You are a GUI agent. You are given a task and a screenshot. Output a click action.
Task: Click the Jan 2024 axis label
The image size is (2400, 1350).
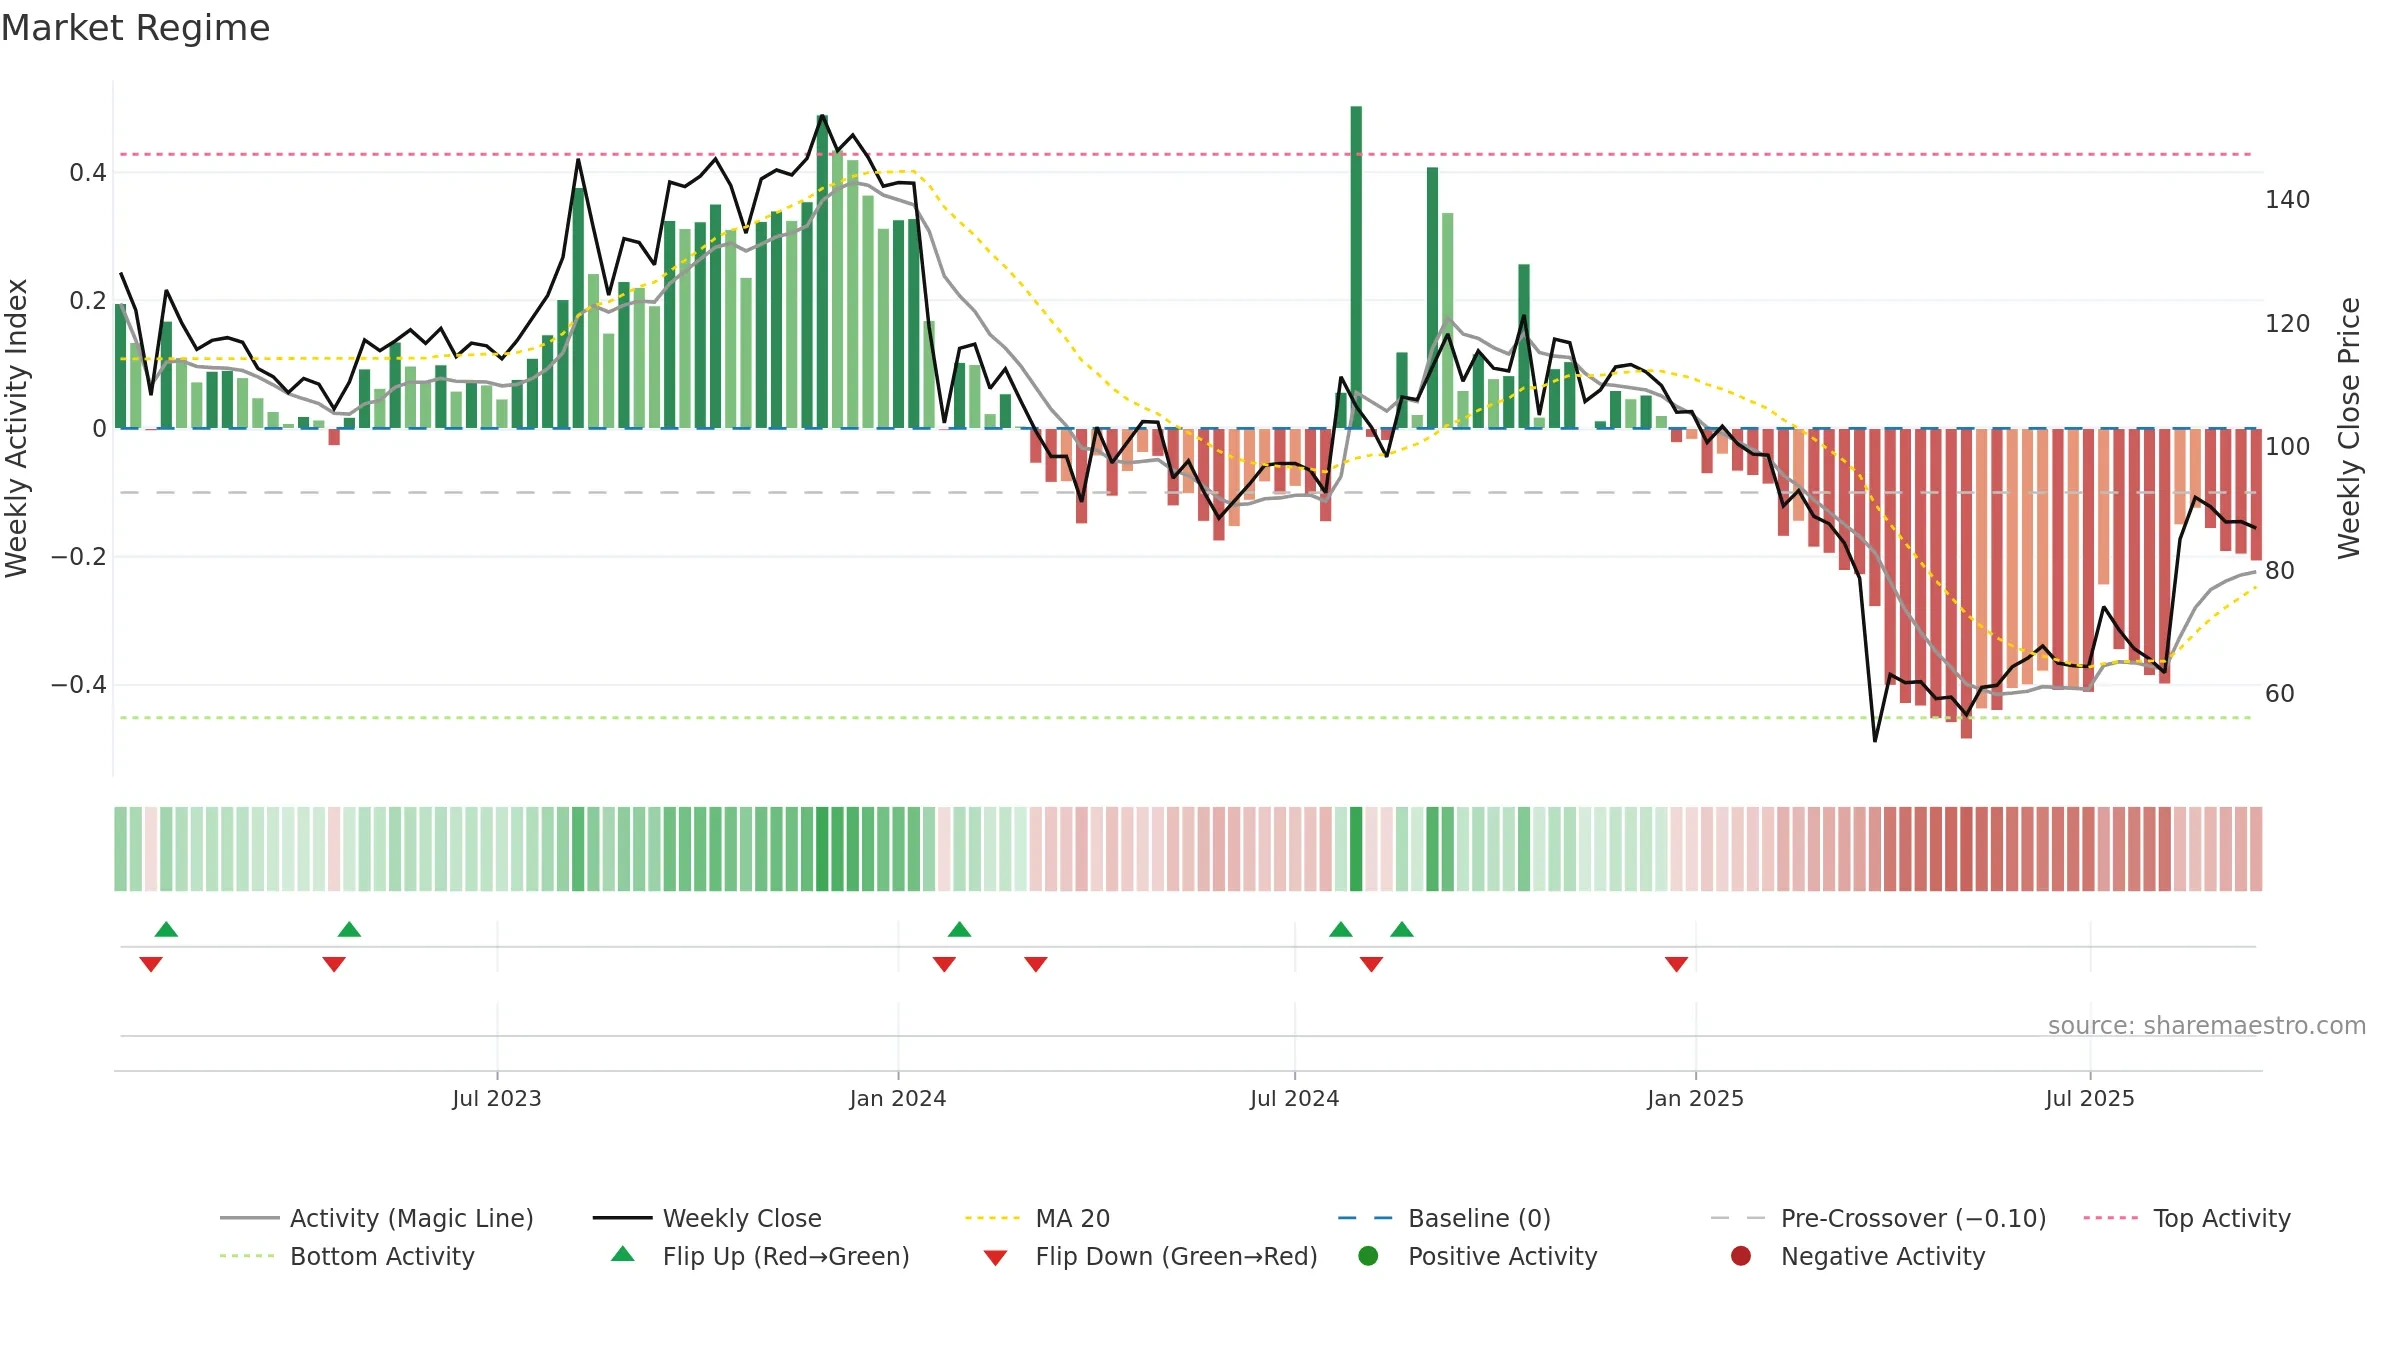(898, 1099)
